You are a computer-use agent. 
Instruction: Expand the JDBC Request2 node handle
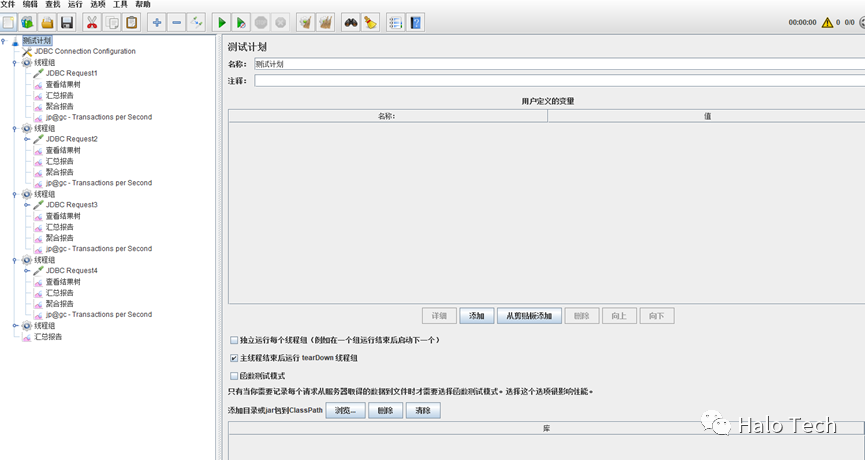coord(26,139)
